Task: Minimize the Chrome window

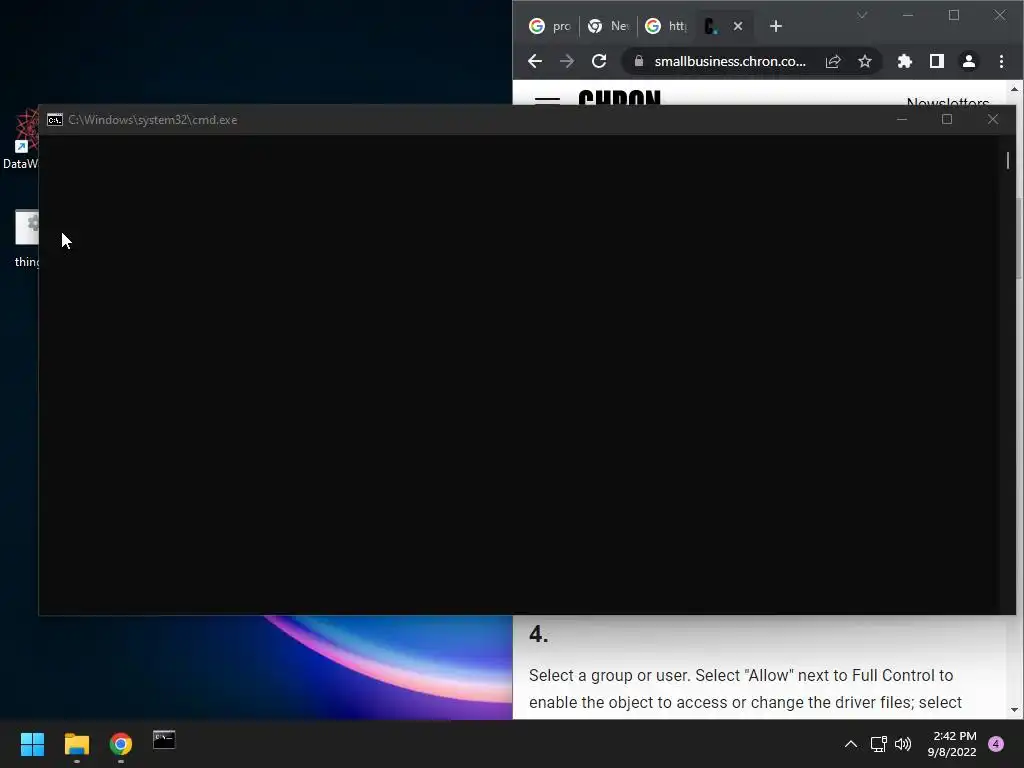Action: point(908,15)
